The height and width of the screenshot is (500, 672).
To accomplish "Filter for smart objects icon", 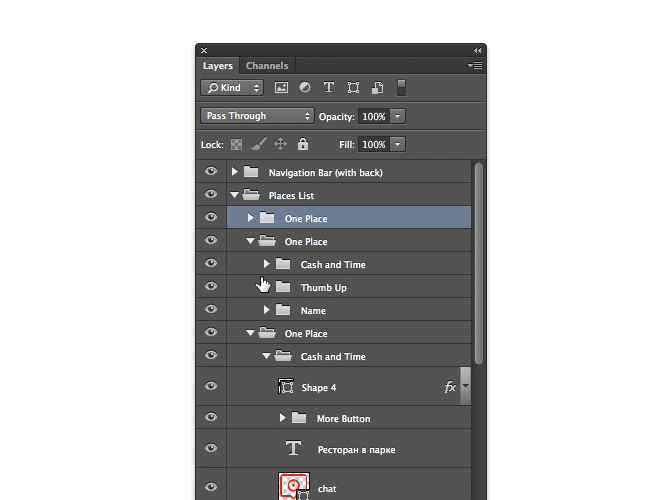I will point(377,88).
